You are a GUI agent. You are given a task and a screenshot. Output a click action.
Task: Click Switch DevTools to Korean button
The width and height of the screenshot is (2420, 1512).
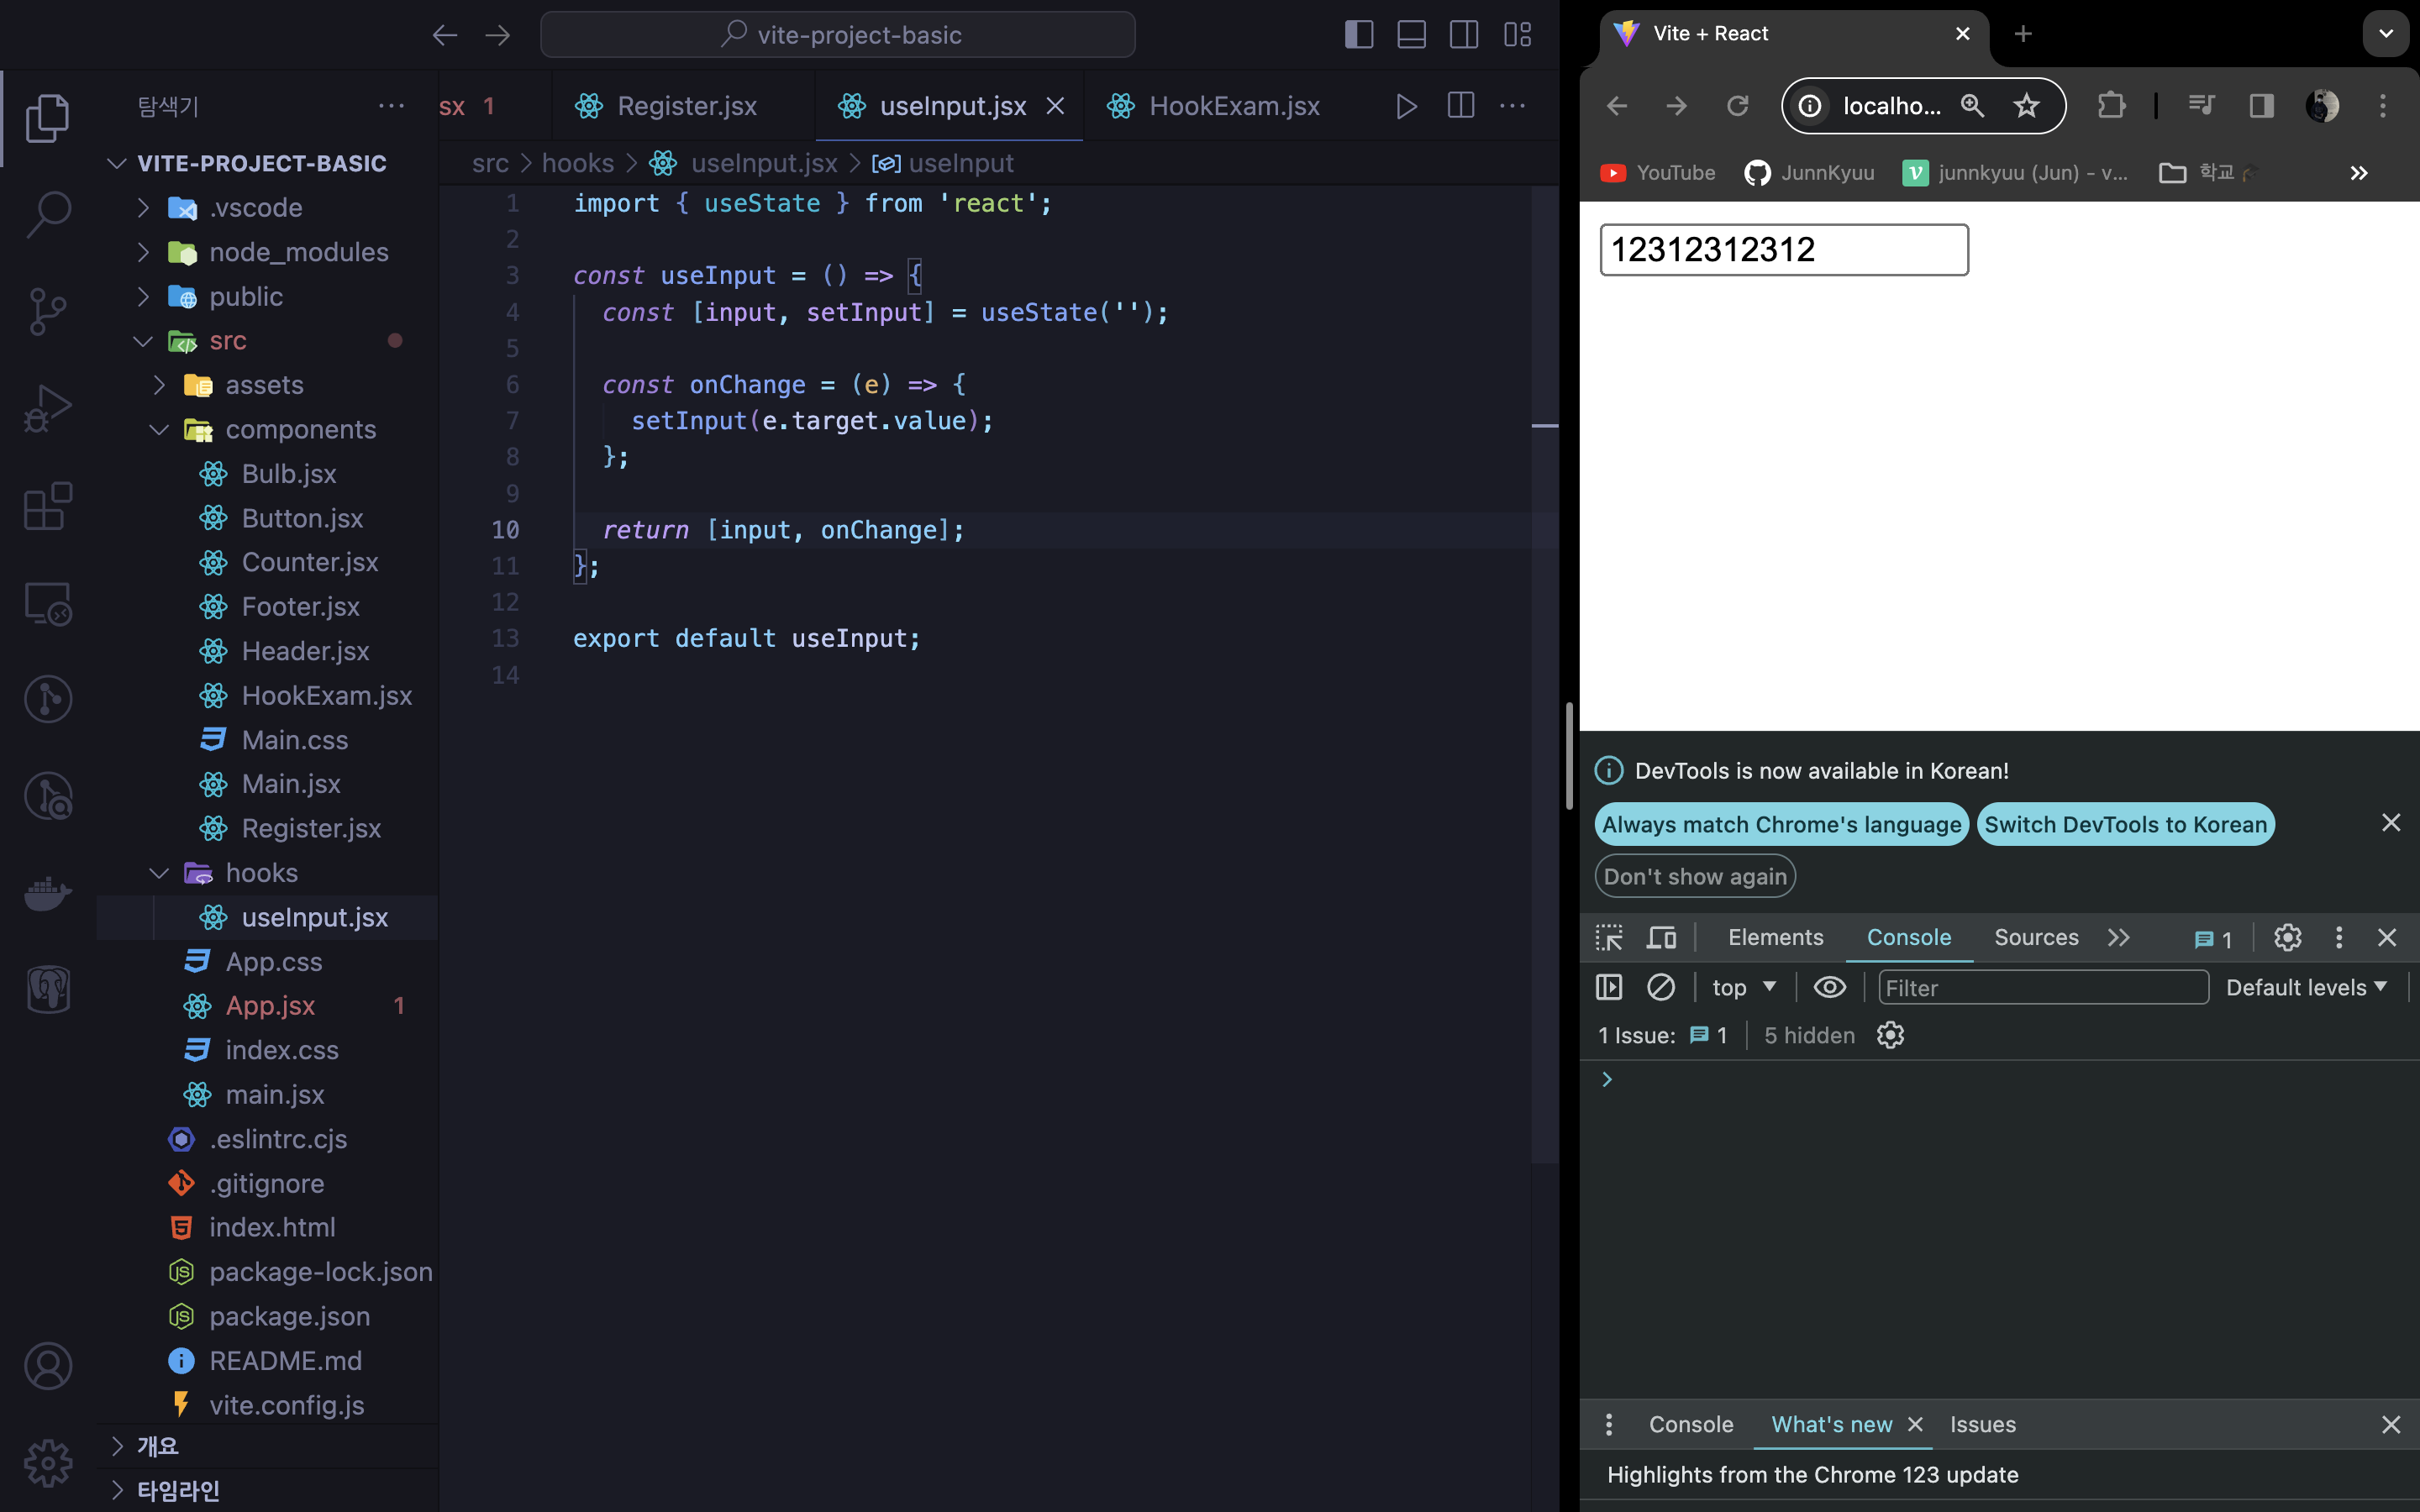pyautogui.click(x=2125, y=824)
